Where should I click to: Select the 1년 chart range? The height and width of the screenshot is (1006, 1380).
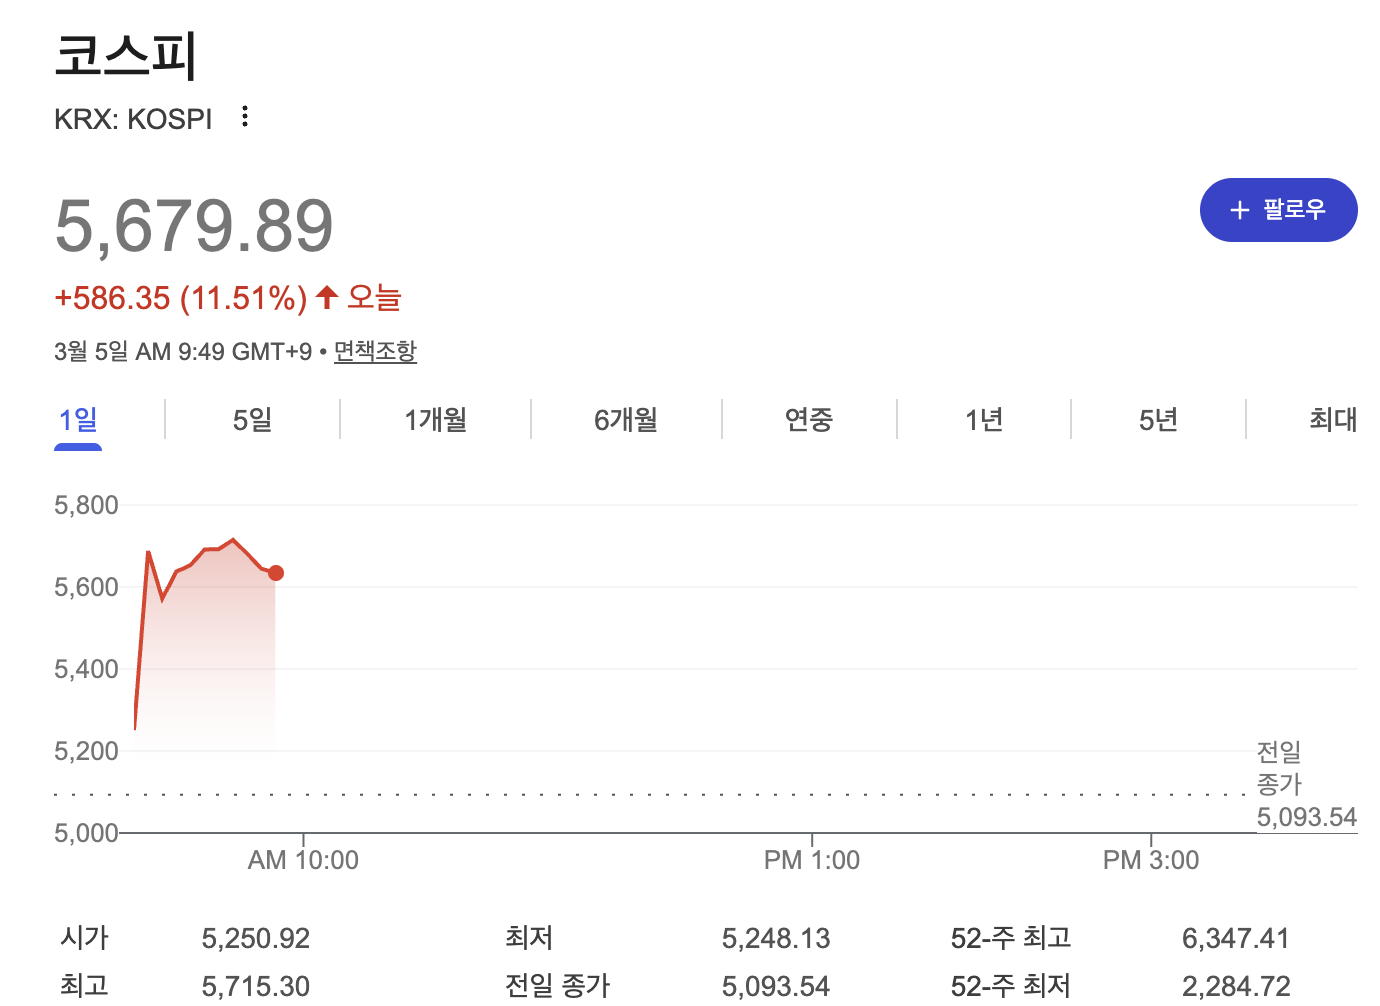click(x=984, y=420)
